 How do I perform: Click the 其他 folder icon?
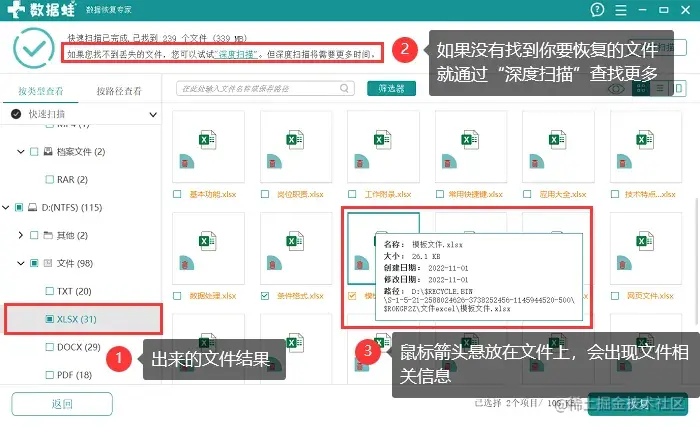[48, 235]
